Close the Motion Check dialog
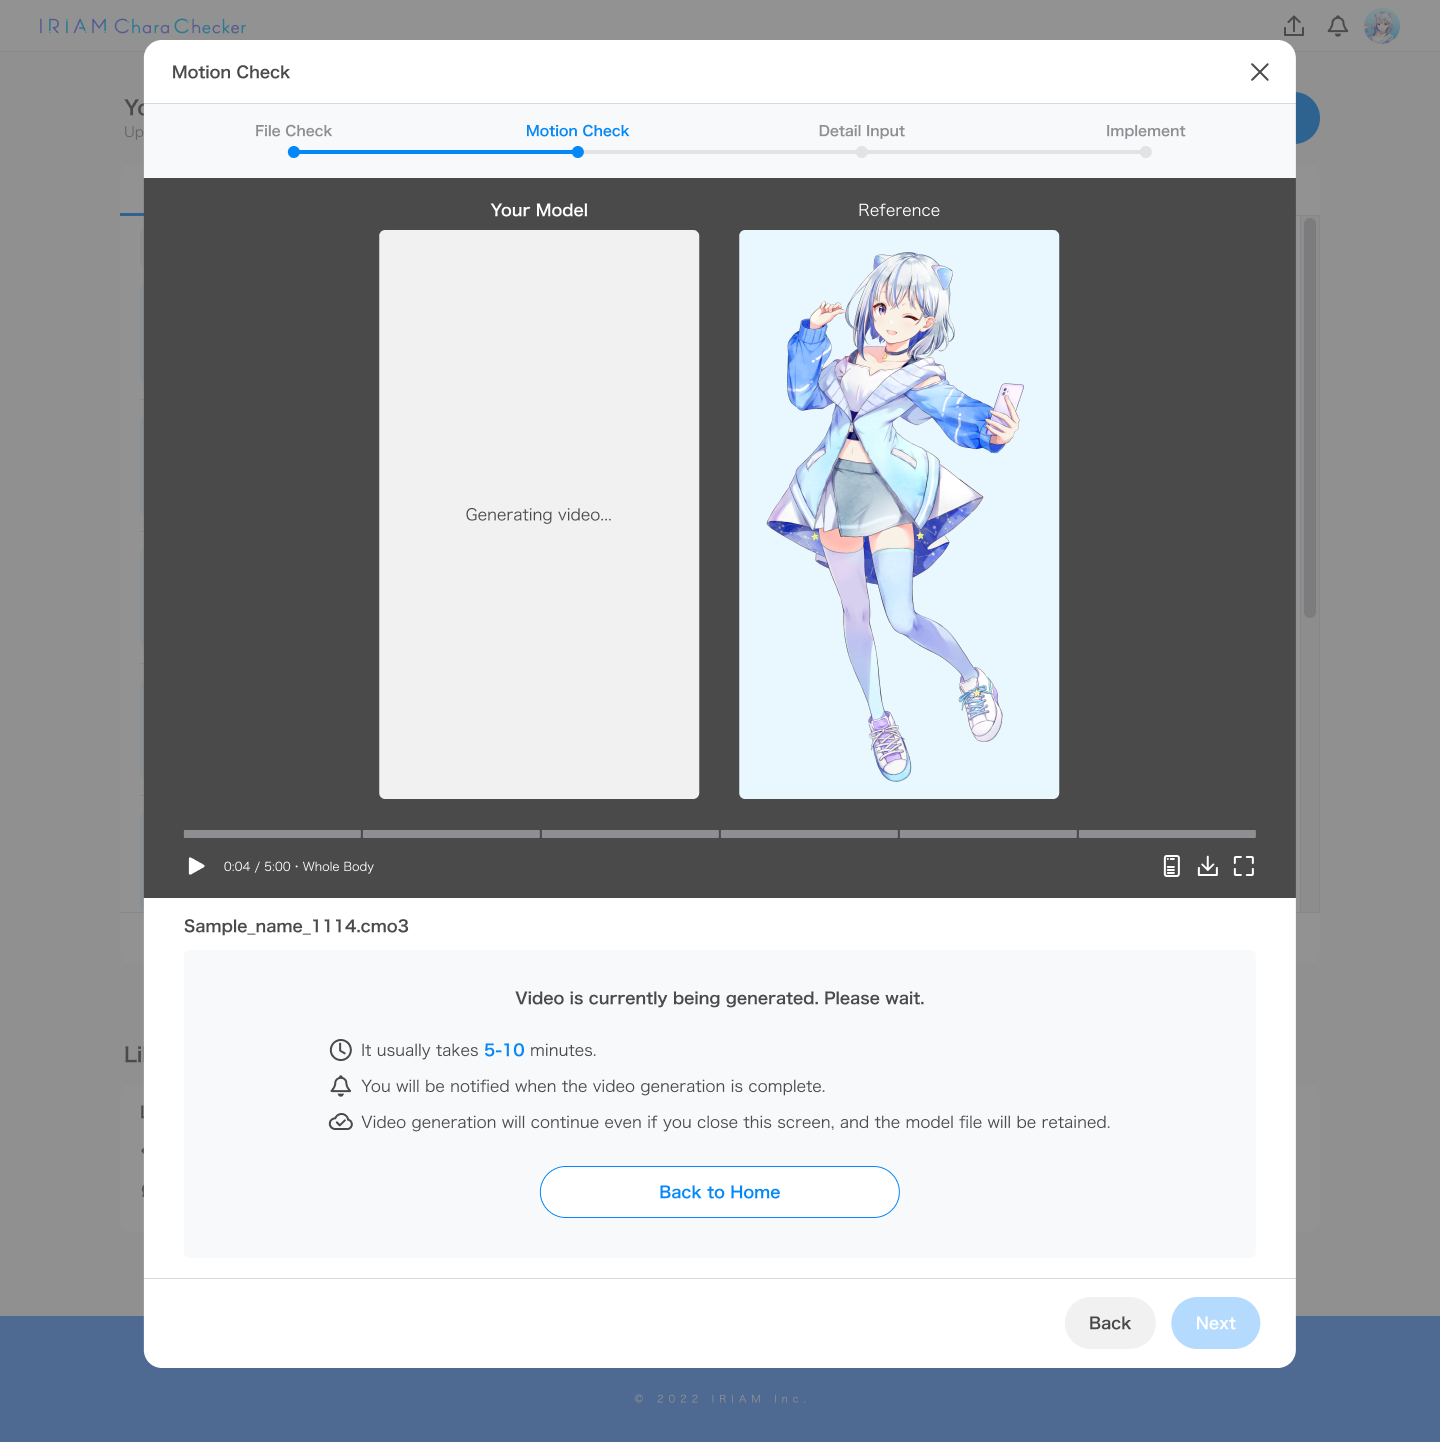The height and width of the screenshot is (1442, 1440). (x=1260, y=72)
